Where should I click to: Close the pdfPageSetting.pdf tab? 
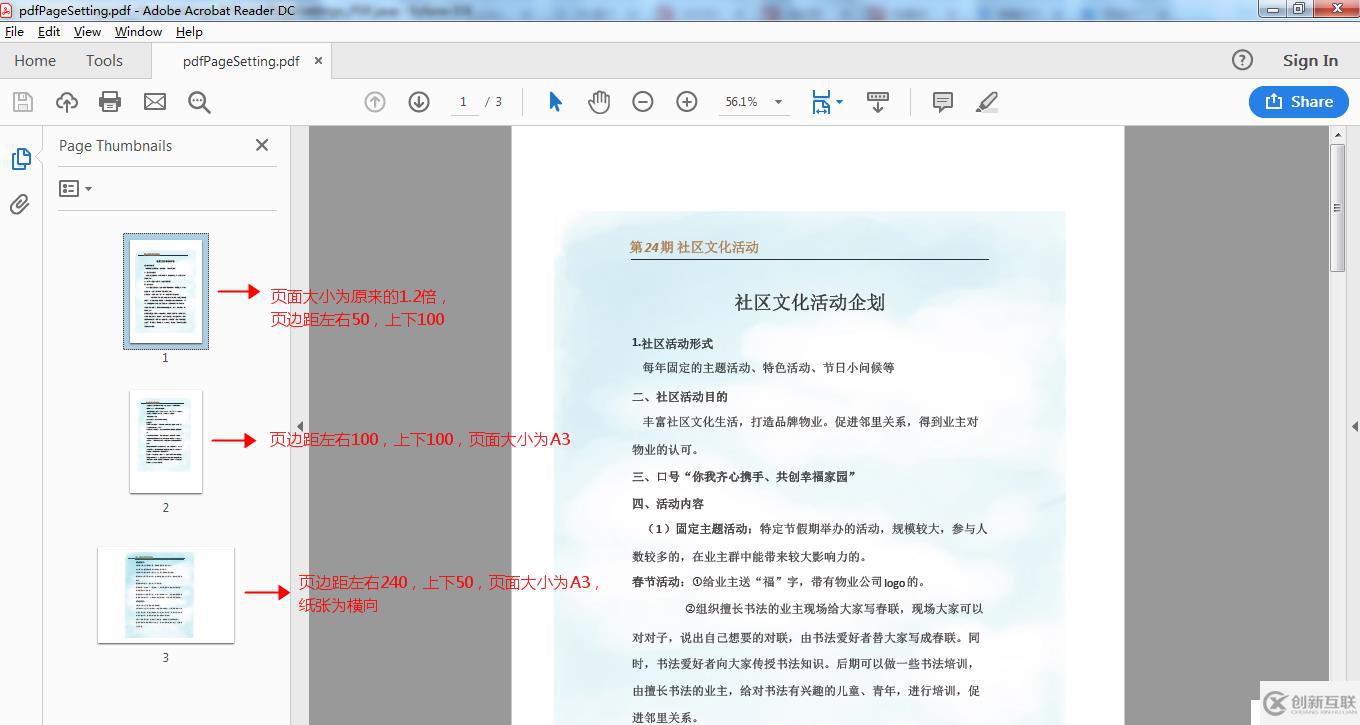[318, 60]
